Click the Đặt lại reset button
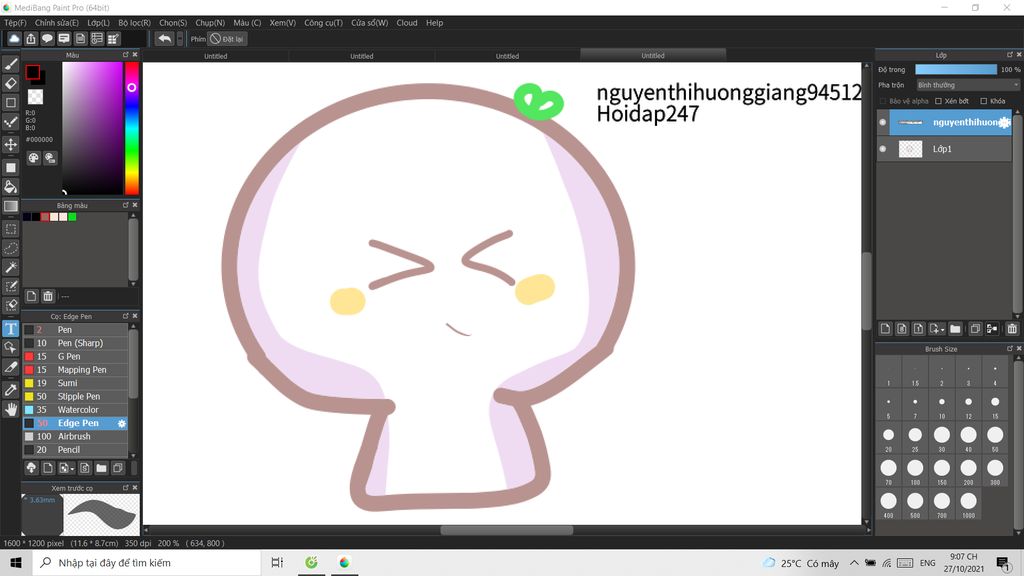This screenshot has height=576, width=1024. click(x=227, y=39)
